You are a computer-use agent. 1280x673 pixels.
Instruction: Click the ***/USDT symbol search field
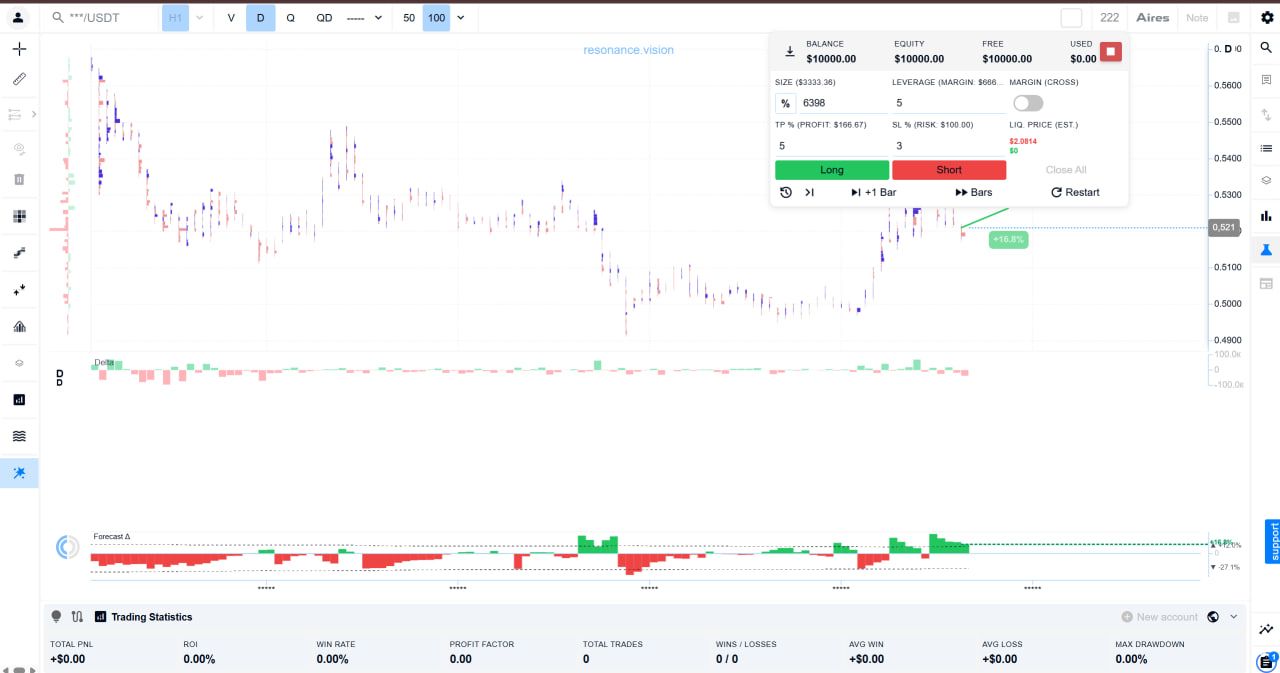coord(102,18)
